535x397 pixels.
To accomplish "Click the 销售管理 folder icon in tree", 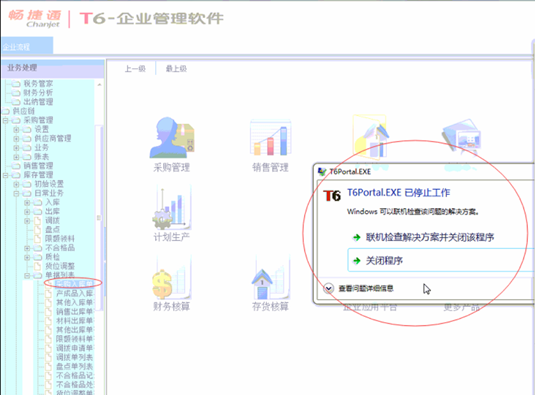I will click(x=16, y=166).
